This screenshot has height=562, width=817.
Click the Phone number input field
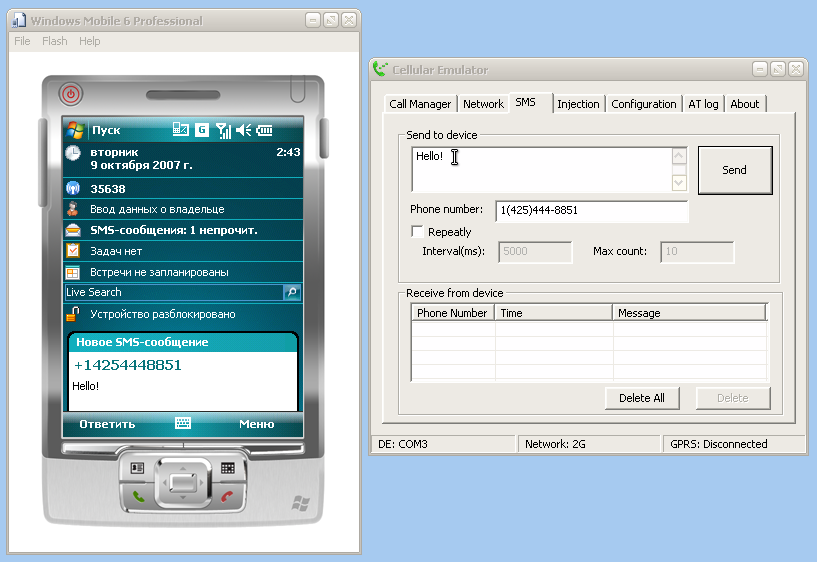coord(591,210)
